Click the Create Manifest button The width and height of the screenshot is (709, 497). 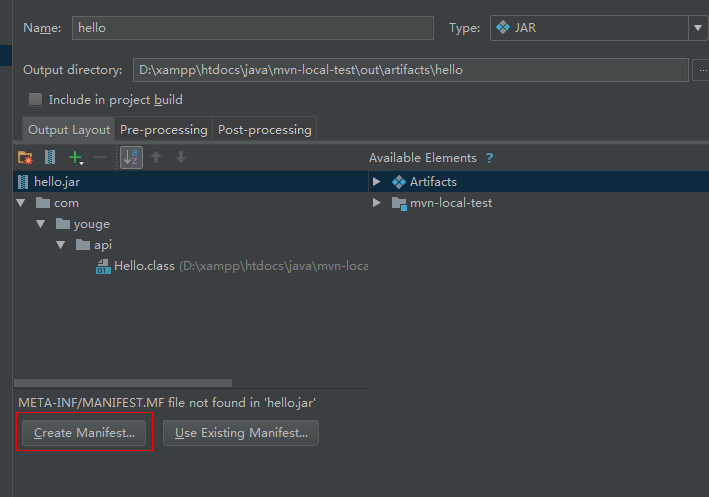tap(84, 433)
